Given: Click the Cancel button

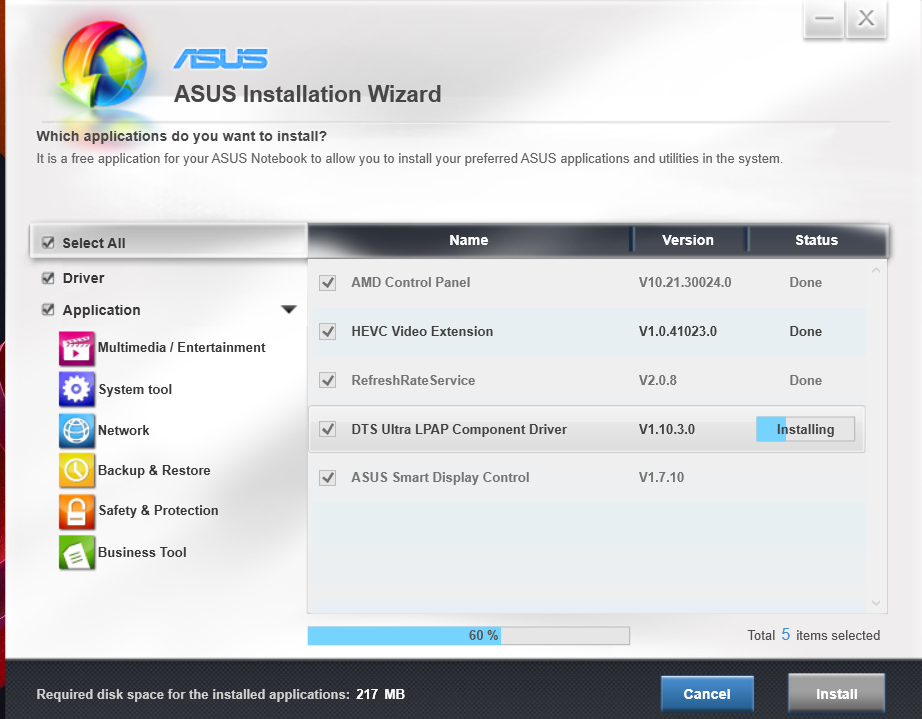Looking at the screenshot, I should (x=707, y=694).
